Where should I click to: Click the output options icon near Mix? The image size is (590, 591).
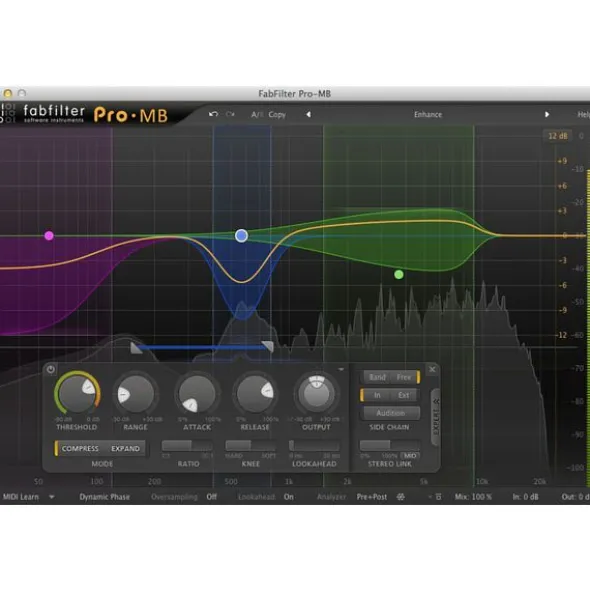point(438,497)
